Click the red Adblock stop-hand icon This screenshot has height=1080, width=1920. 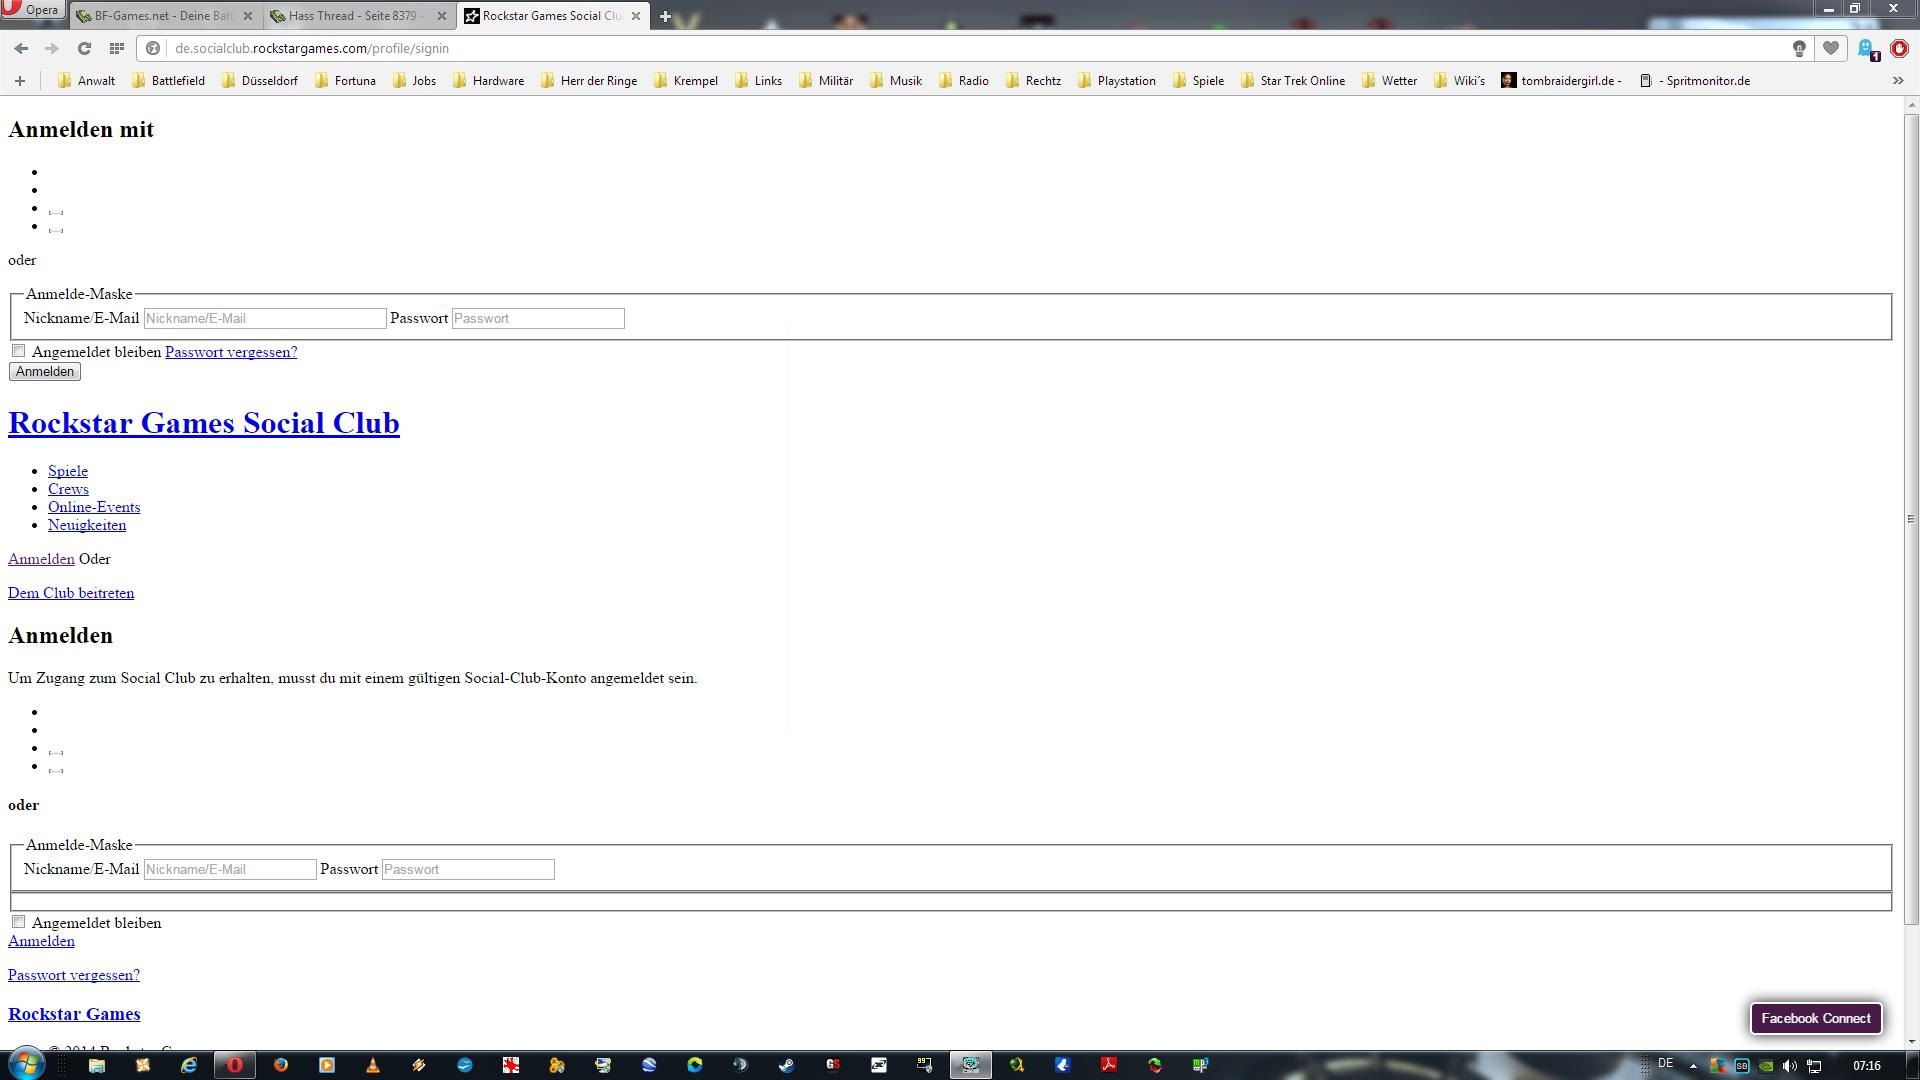(1899, 48)
